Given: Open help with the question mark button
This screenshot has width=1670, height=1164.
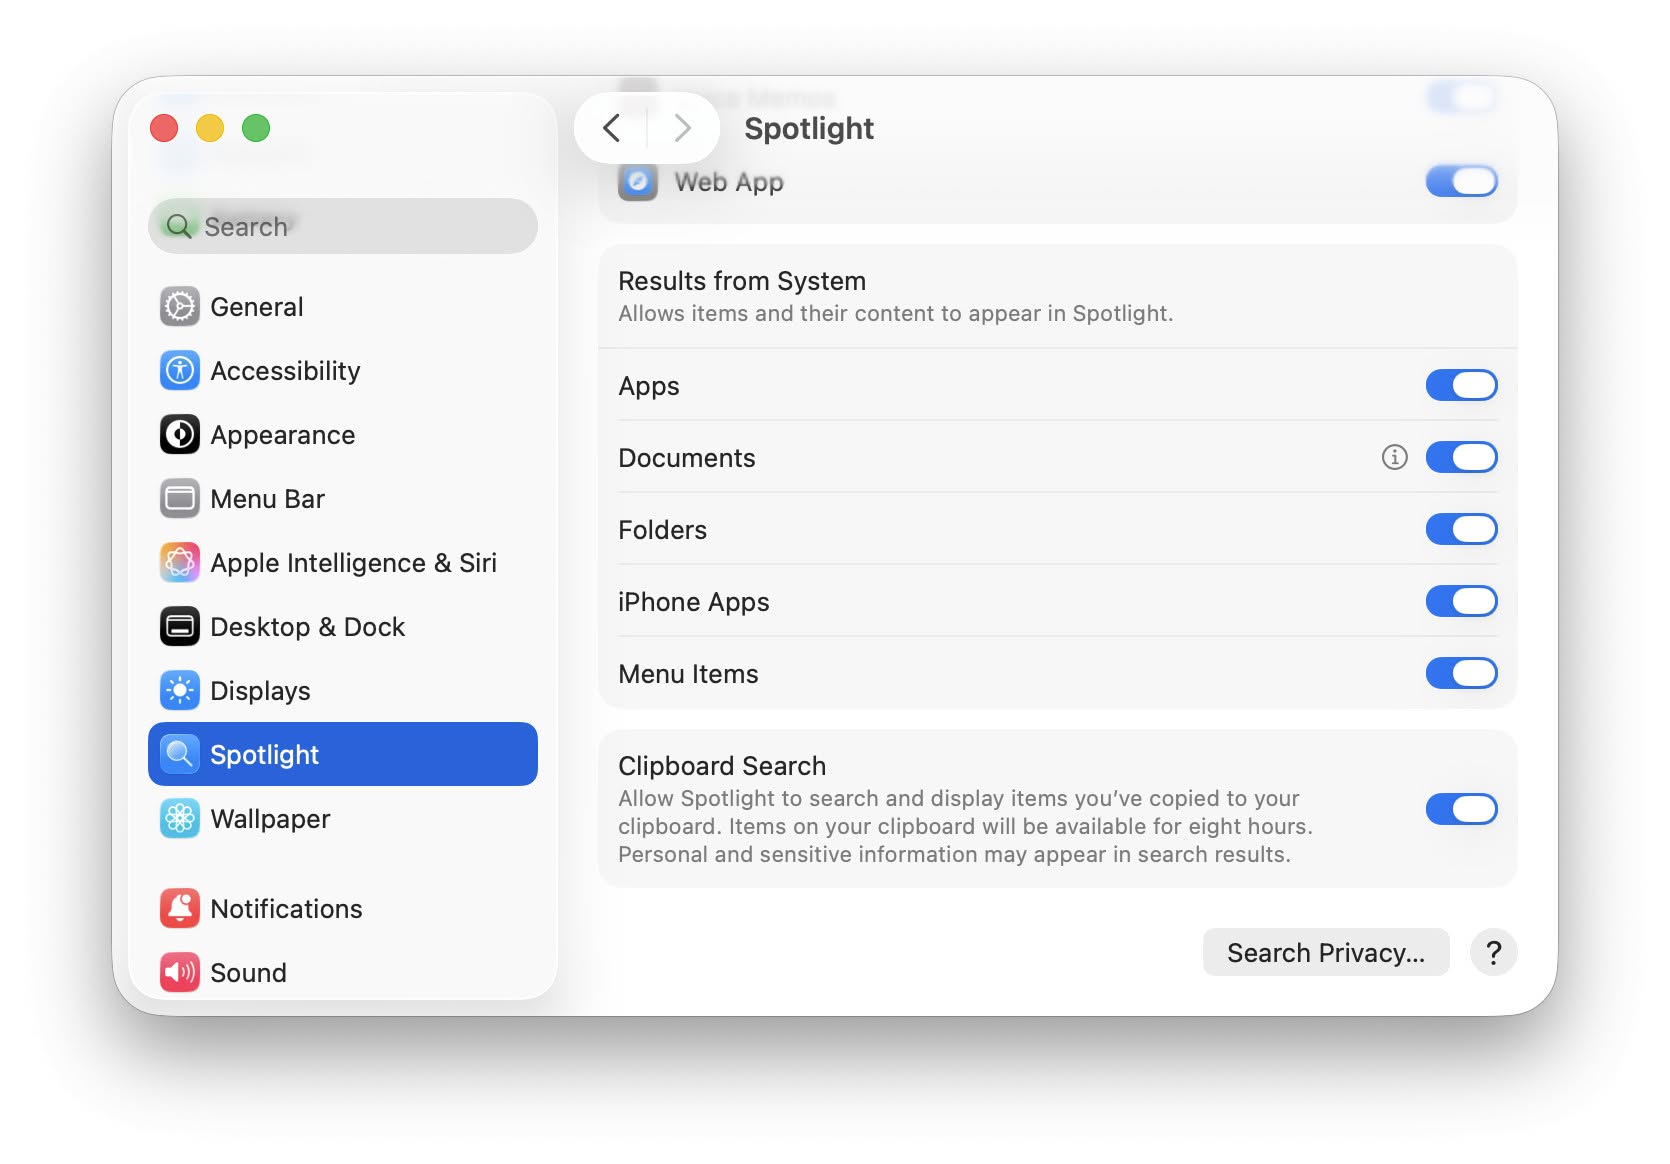Looking at the screenshot, I should click(1494, 952).
